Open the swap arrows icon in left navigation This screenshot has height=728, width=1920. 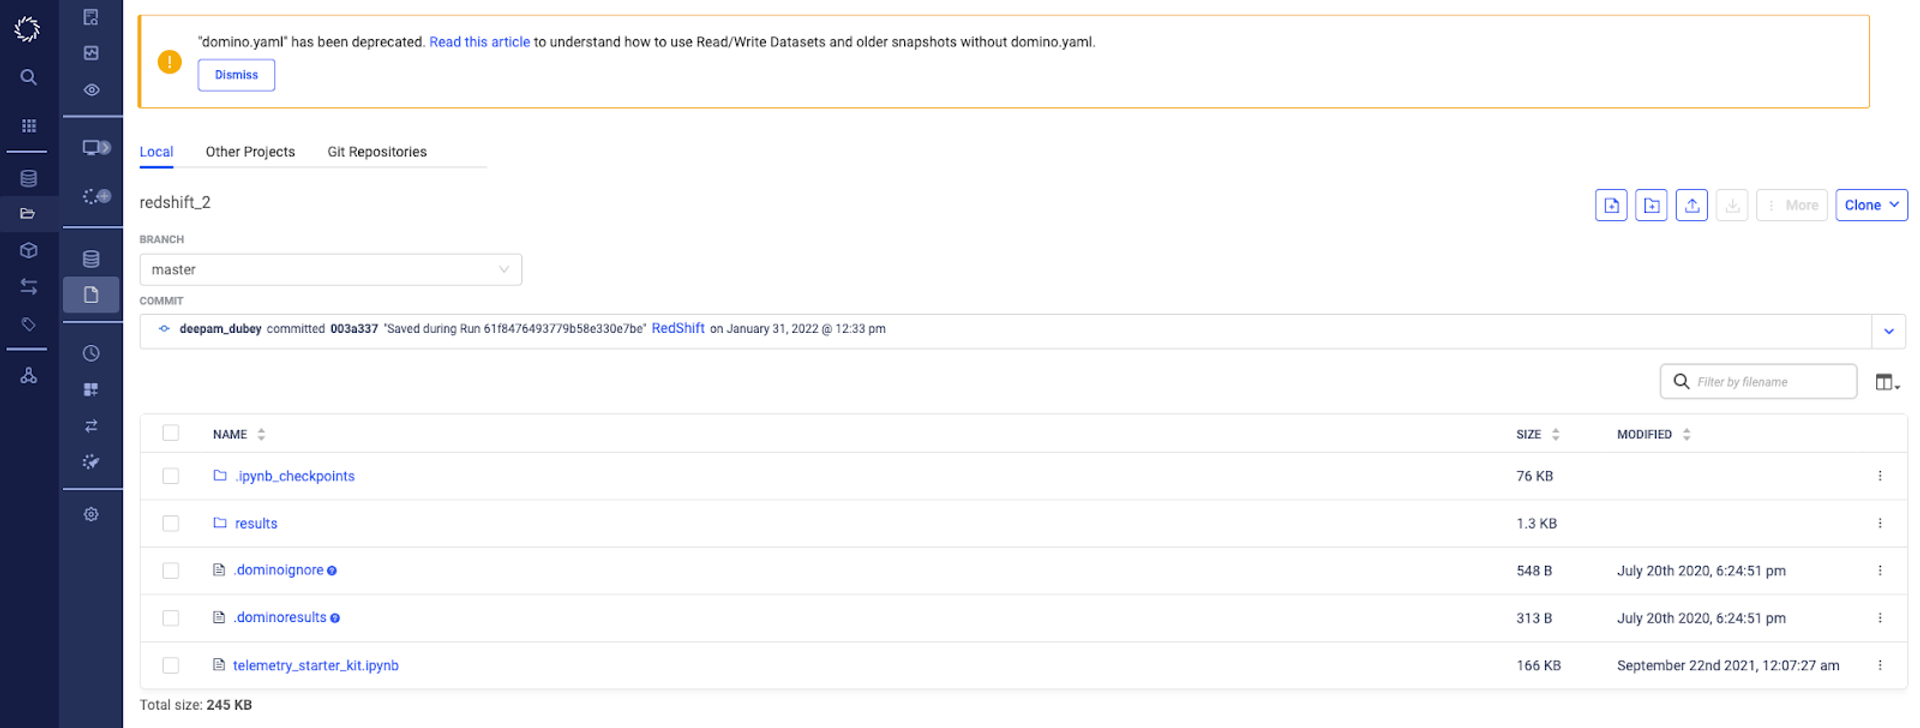coord(28,287)
